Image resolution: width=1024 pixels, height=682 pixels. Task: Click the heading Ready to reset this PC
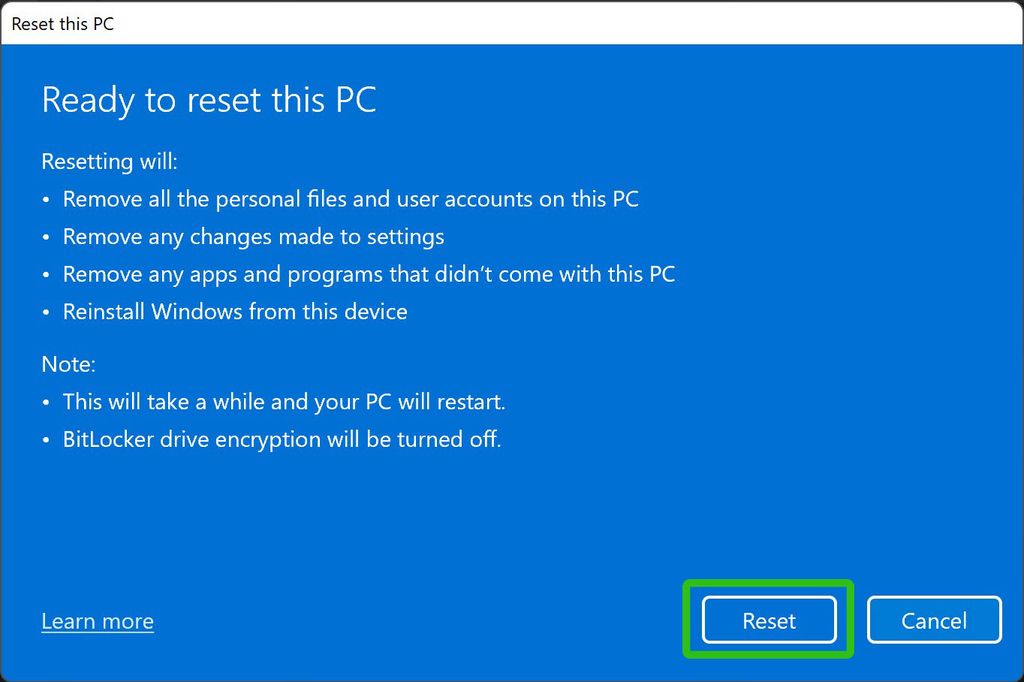coord(208,100)
